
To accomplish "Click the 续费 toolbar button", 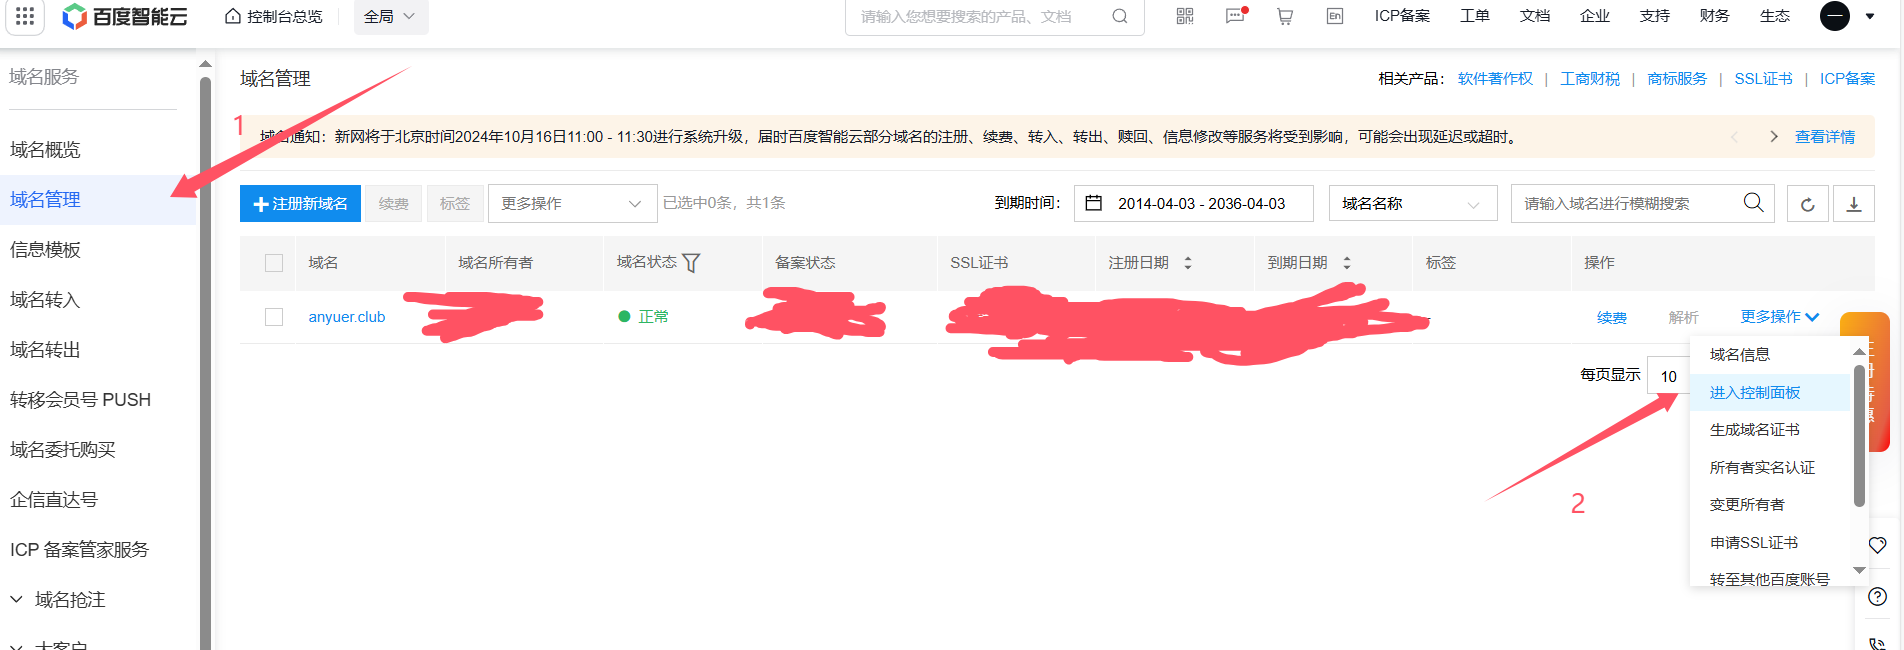I will click(393, 204).
